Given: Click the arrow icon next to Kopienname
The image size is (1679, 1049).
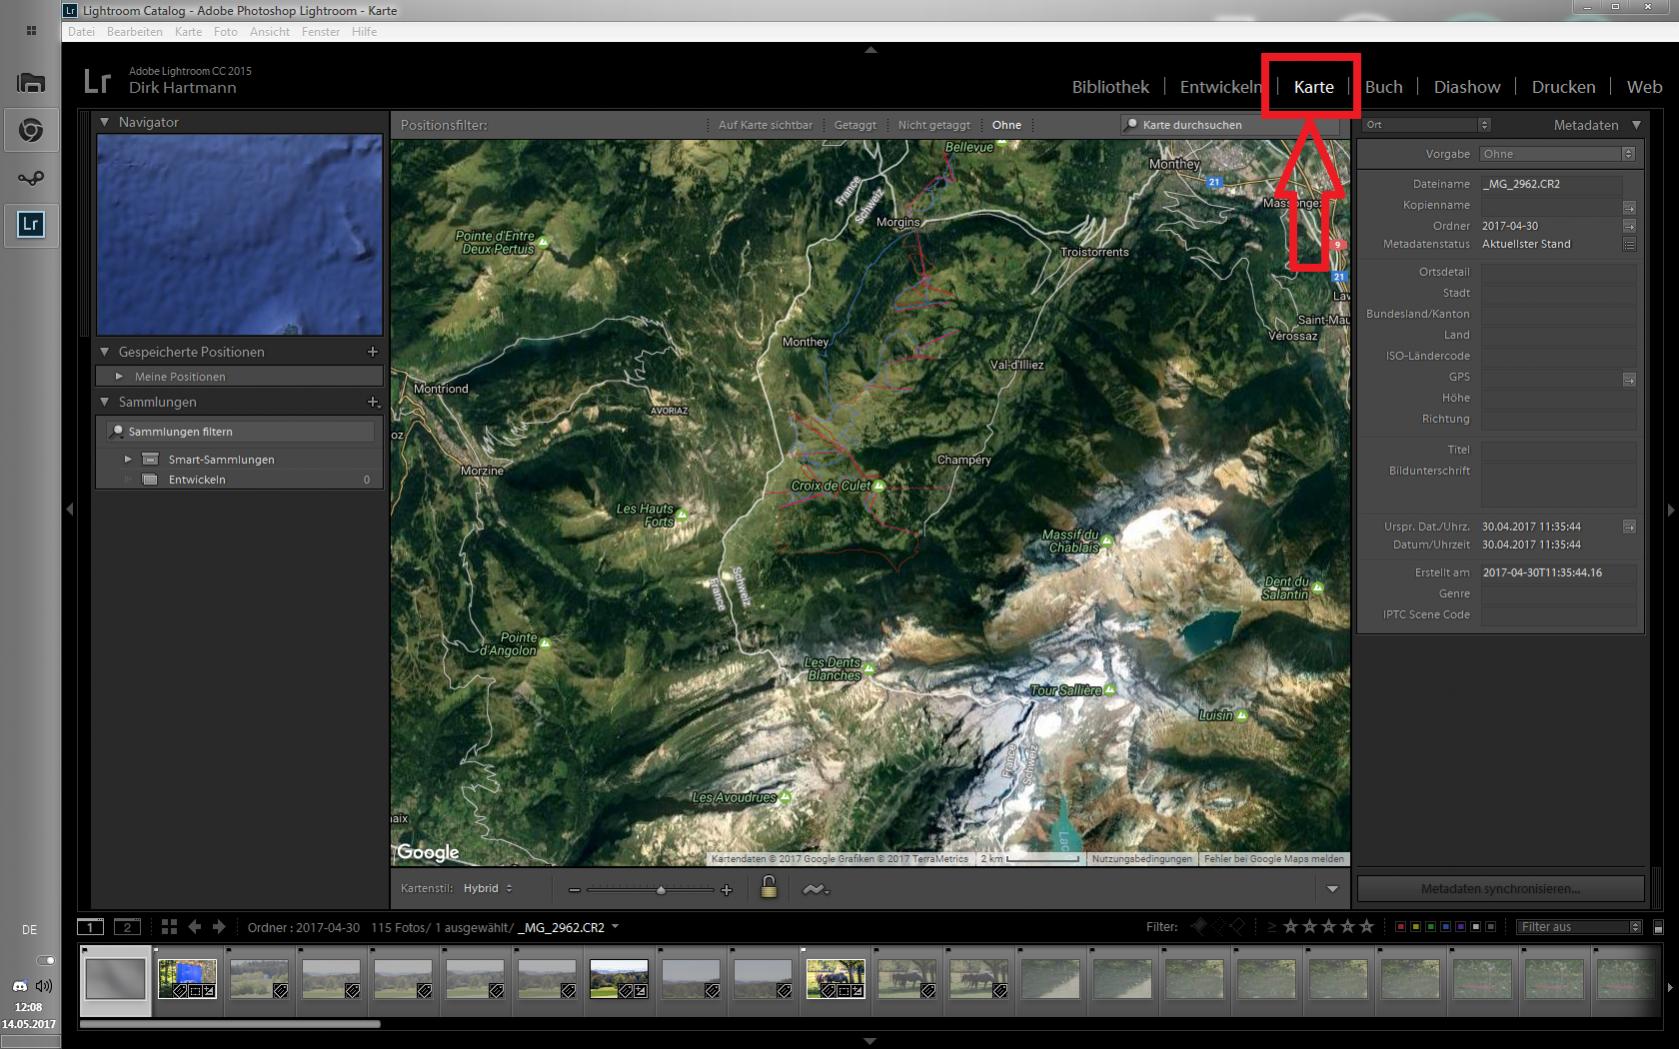Looking at the screenshot, I should pos(1629,207).
